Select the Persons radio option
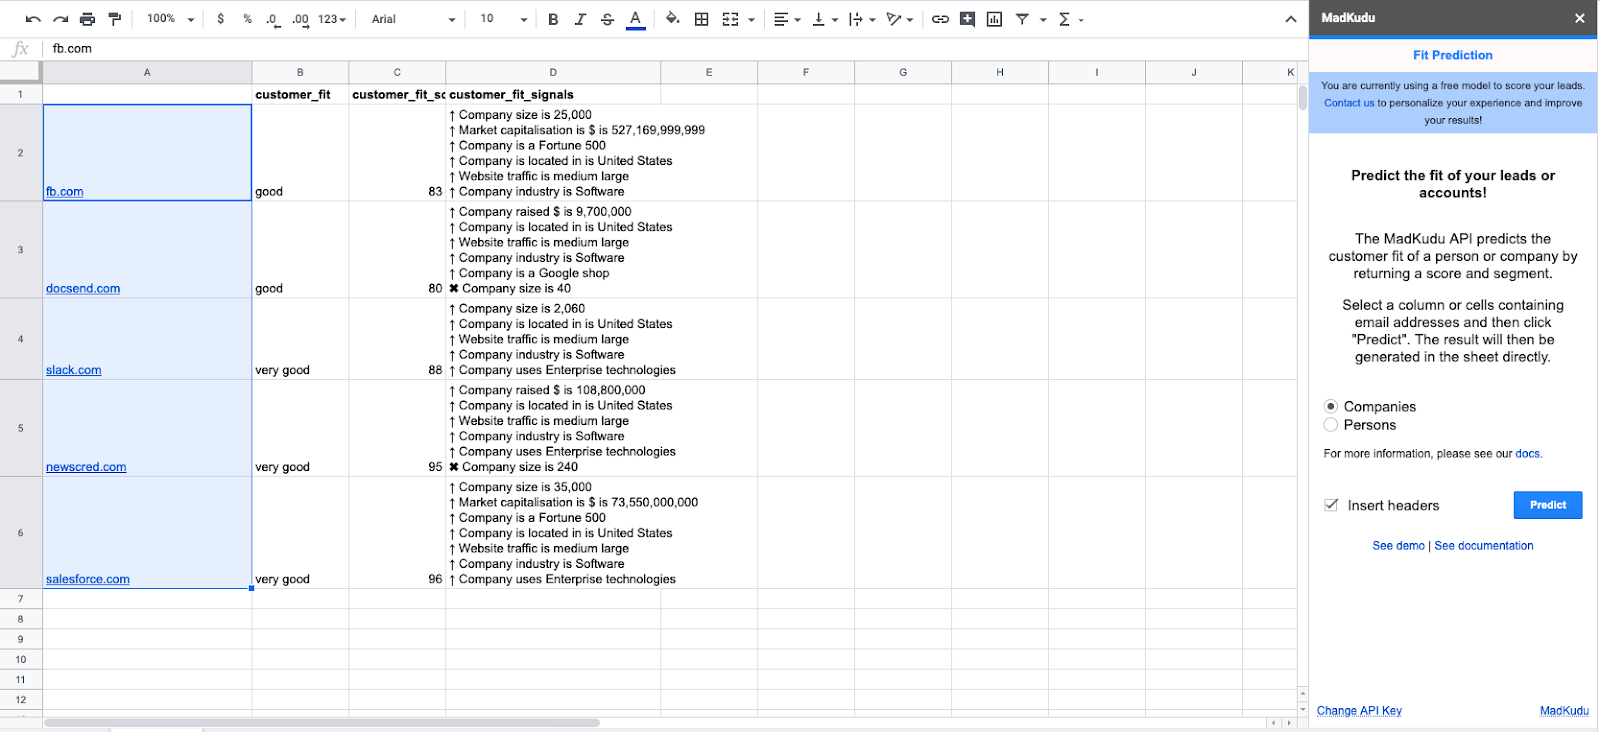The width and height of the screenshot is (1600, 732). pyautogui.click(x=1331, y=425)
